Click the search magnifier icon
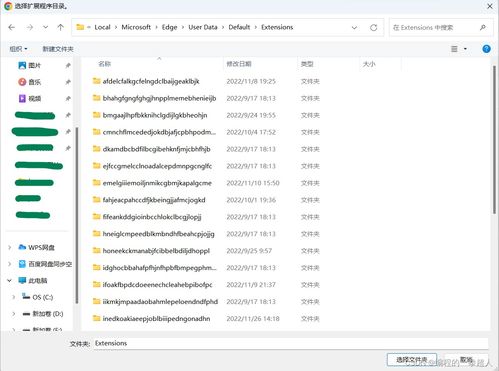 tap(483, 27)
